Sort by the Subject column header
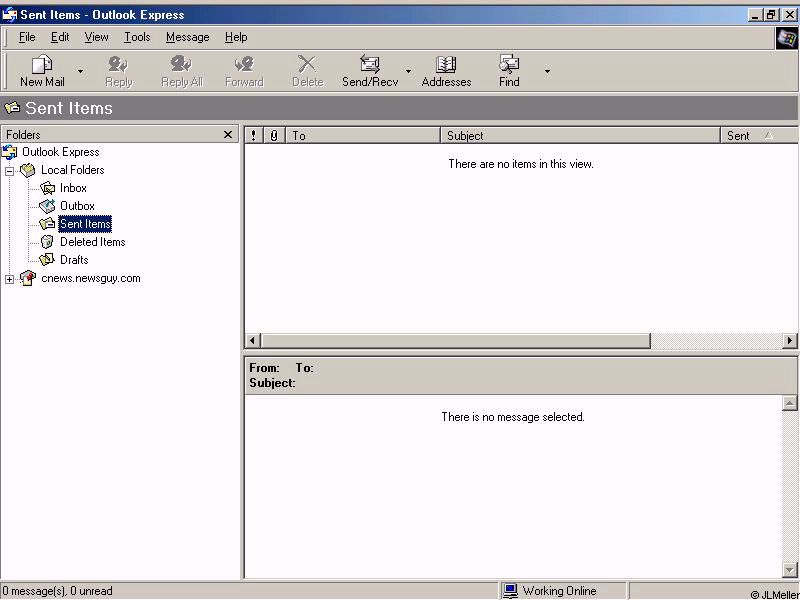The width and height of the screenshot is (800, 600). coord(580,136)
